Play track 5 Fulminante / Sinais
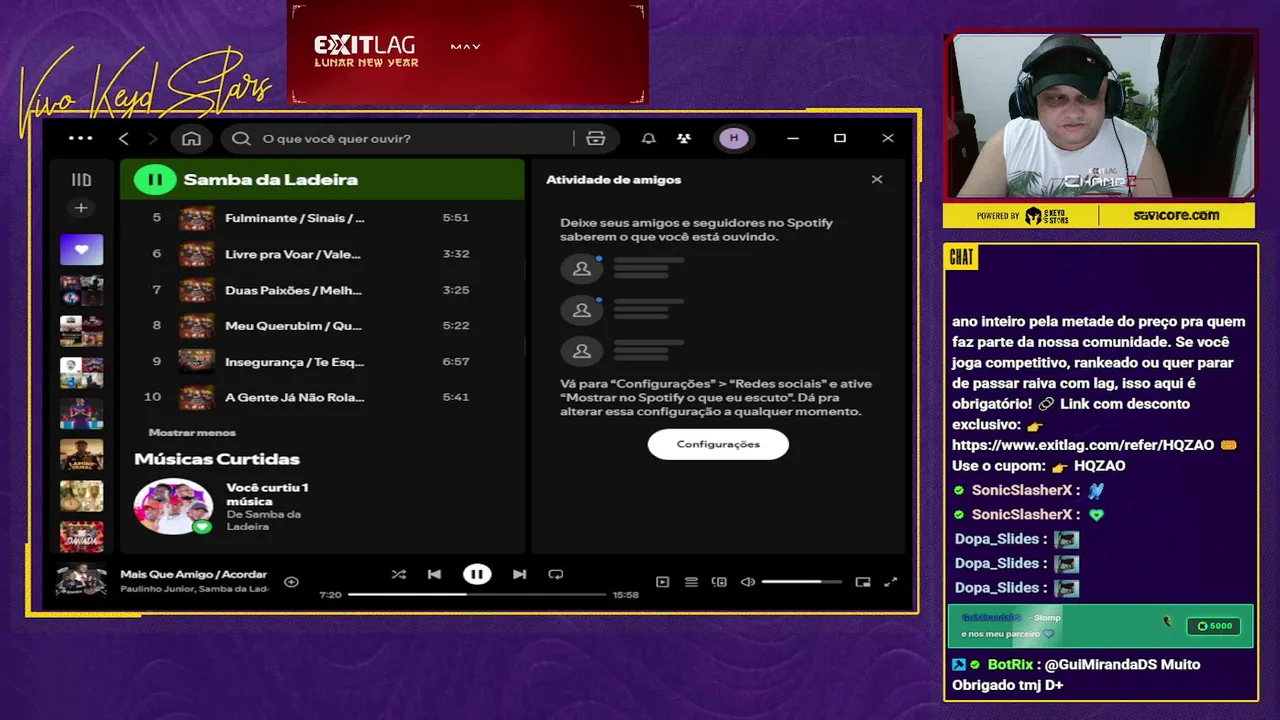The image size is (1280, 720). [322, 218]
